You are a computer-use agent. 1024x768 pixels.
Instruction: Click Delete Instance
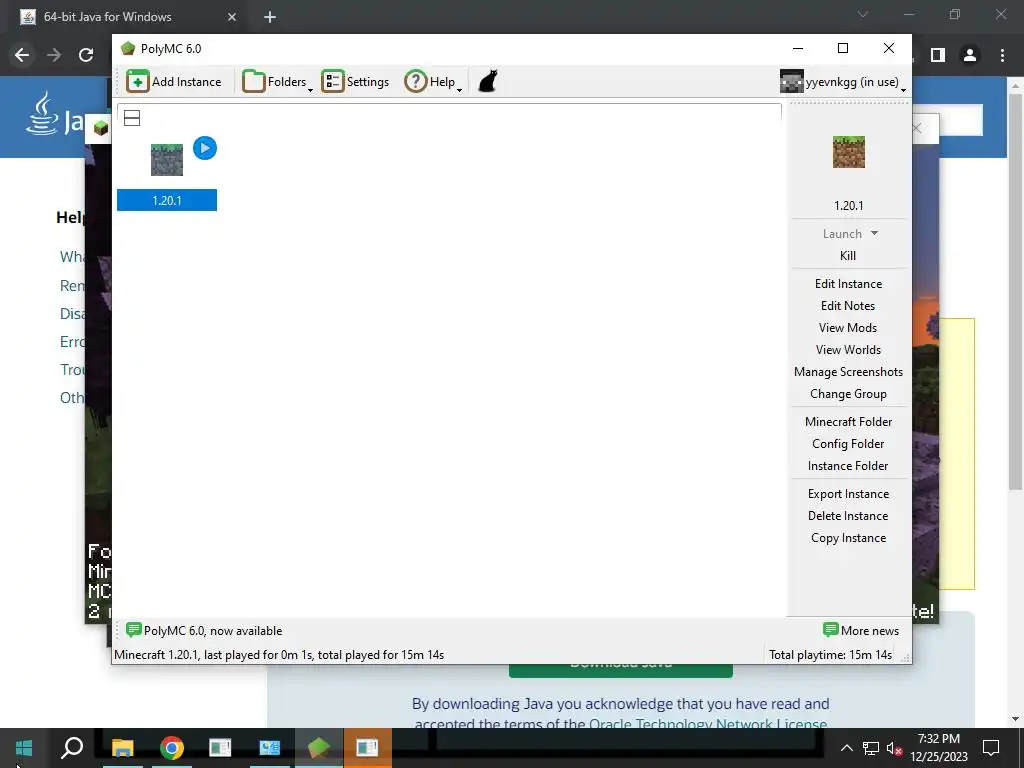pyautogui.click(x=848, y=516)
